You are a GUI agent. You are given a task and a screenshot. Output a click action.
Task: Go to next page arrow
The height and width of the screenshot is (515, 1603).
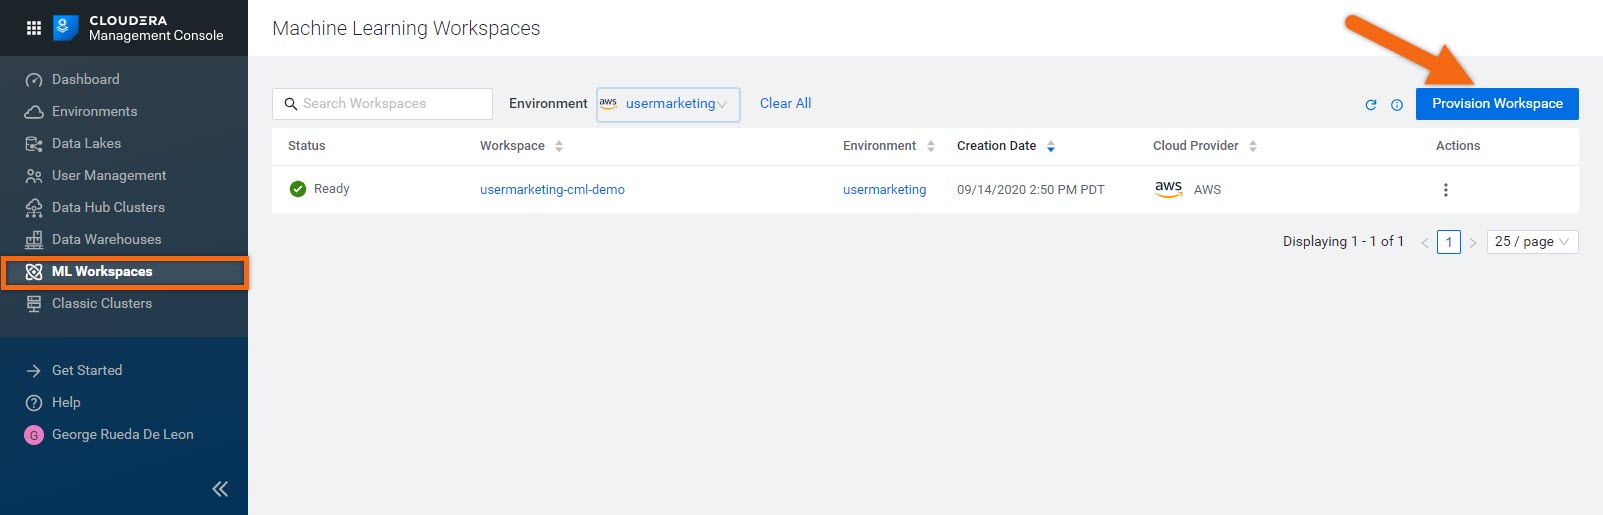click(1473, 242)
